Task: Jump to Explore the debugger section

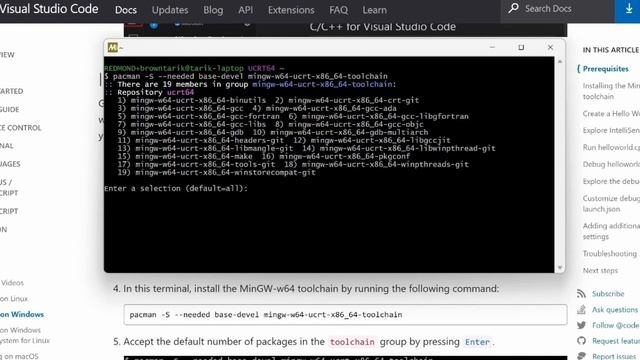Action: 611,181
